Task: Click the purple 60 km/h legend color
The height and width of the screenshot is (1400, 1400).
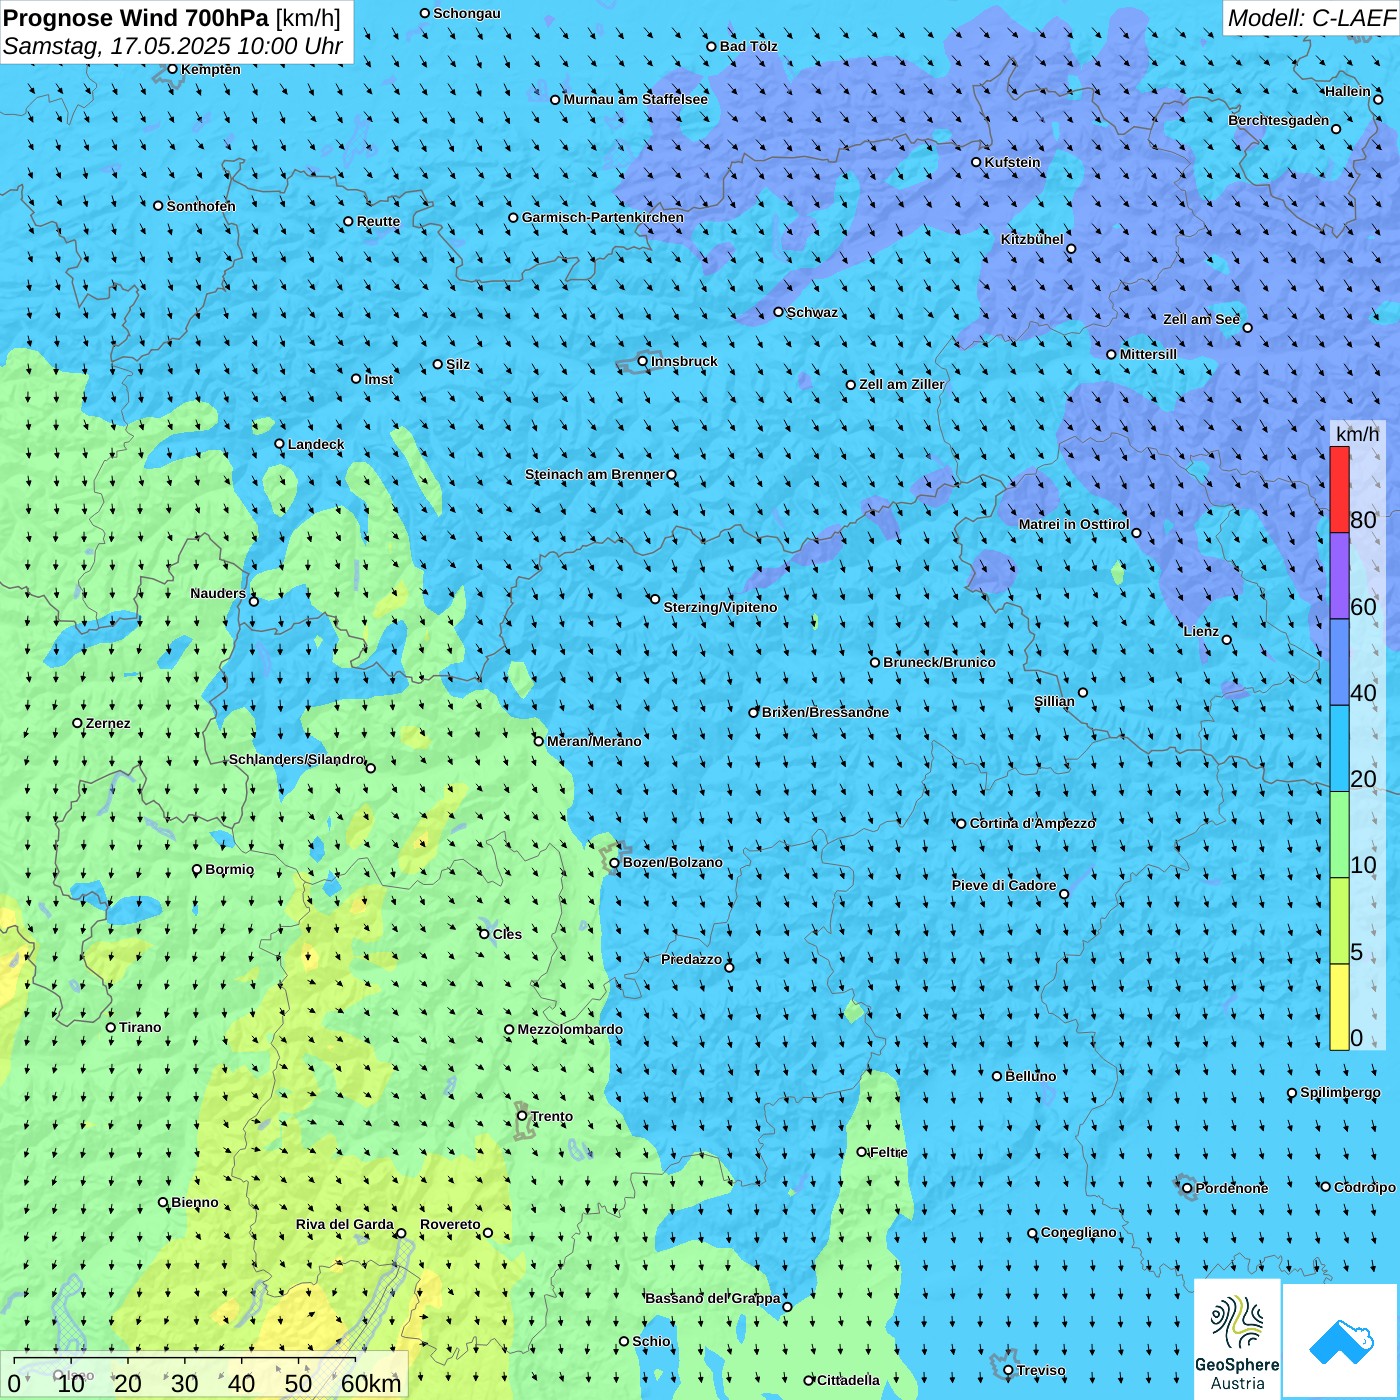Action: click(1339, 576)
